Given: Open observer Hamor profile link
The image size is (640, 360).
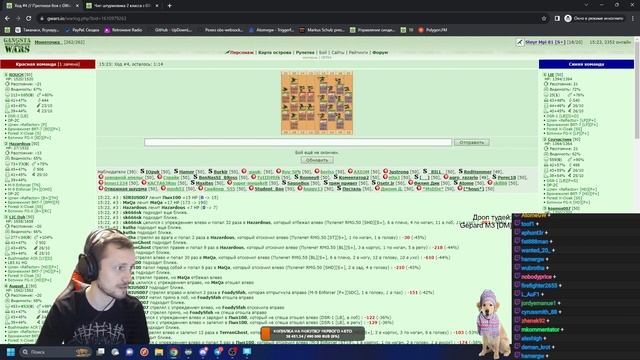Looking at the screenshot, I should [187, 172].
